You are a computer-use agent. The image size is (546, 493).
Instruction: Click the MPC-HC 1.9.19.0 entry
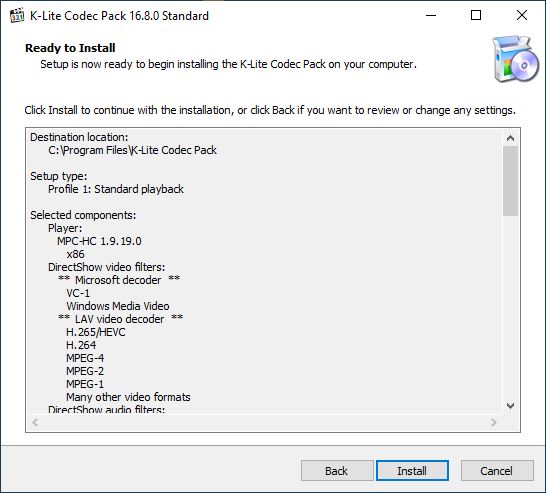(x=99, y=241)
